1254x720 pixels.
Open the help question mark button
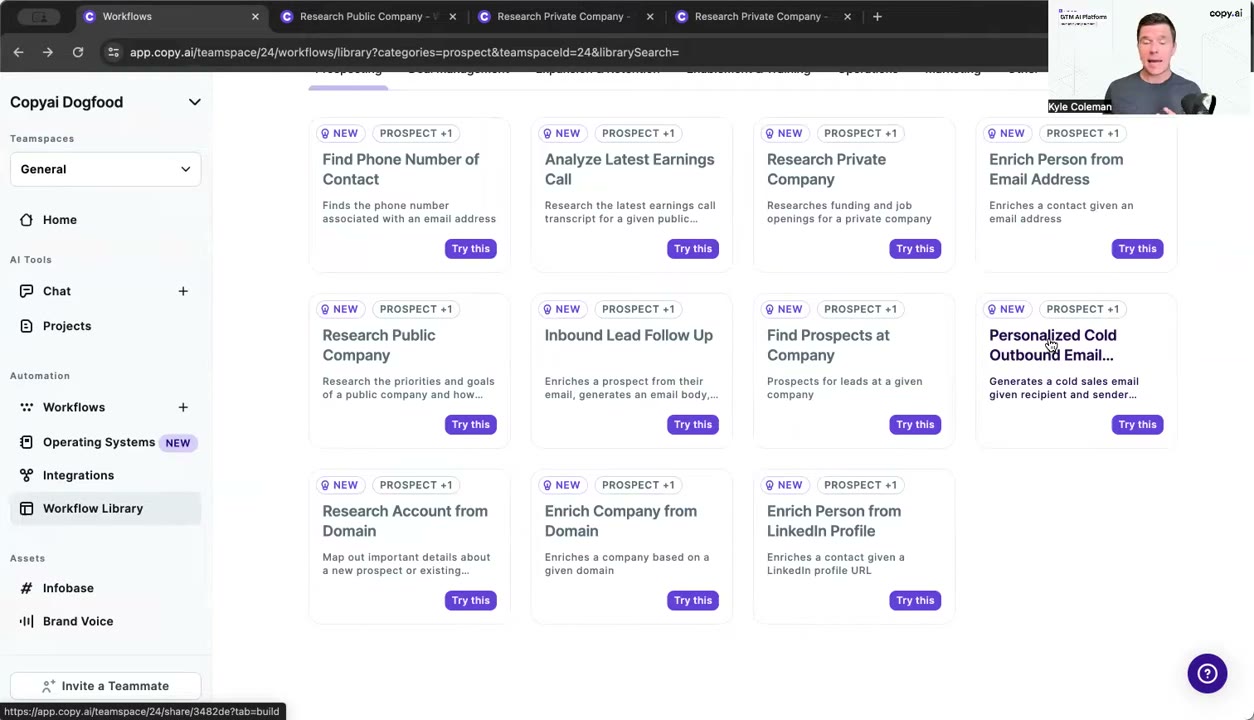[1207, 673]
